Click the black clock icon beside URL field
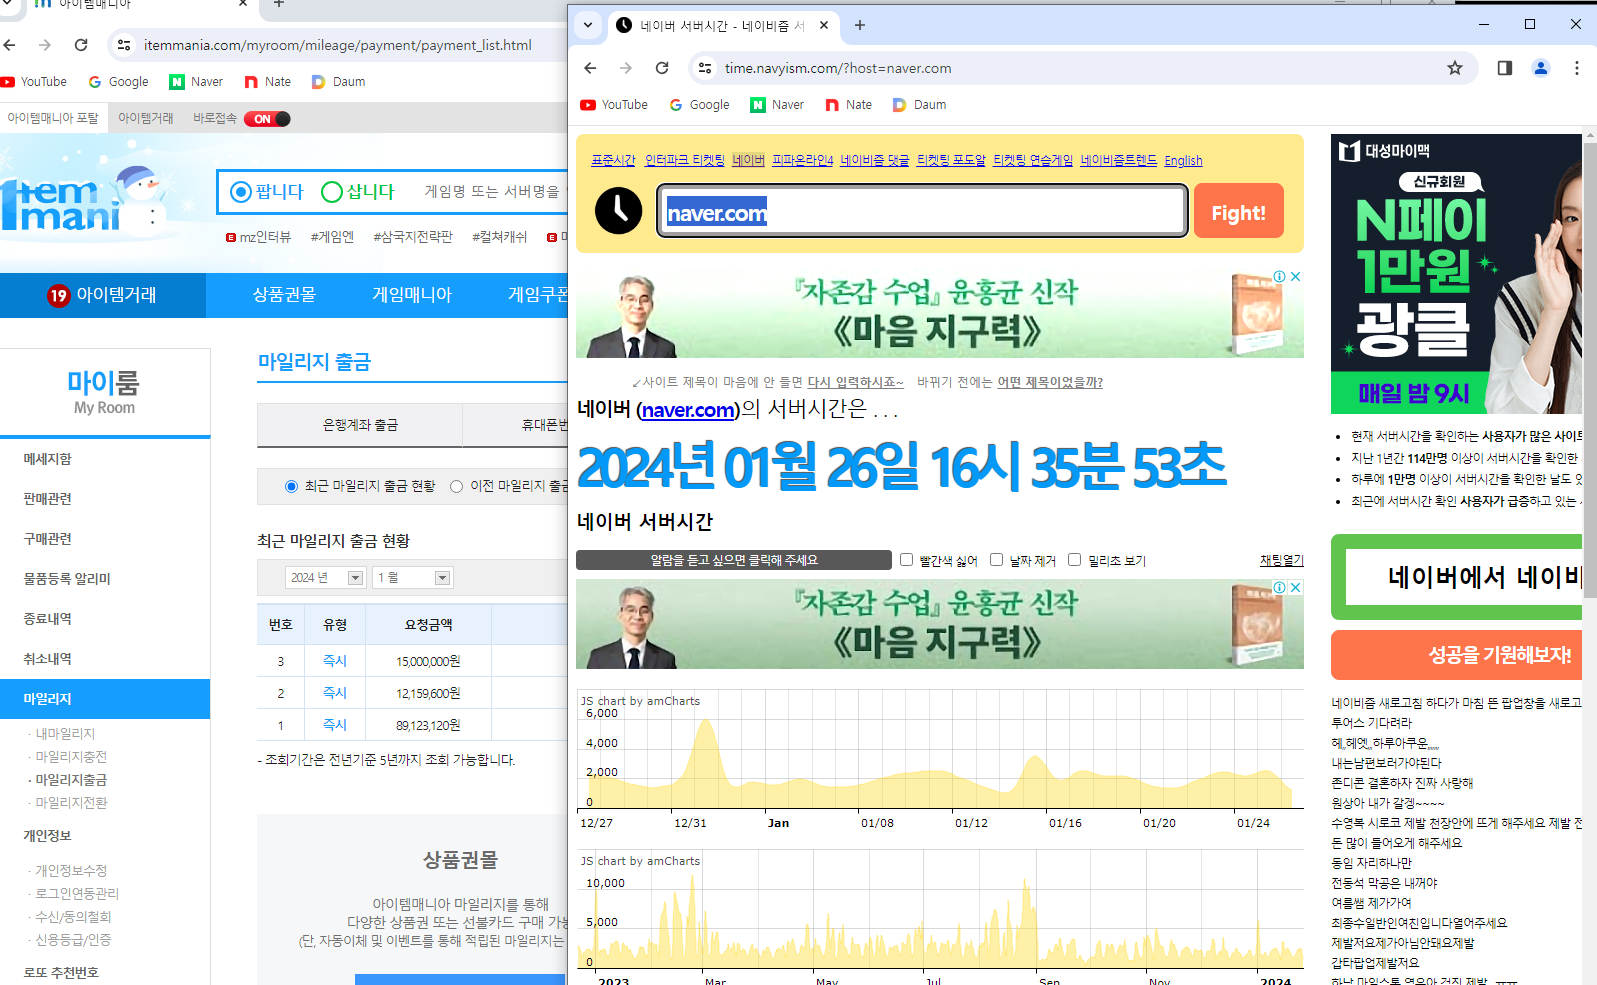 point(618,211)
